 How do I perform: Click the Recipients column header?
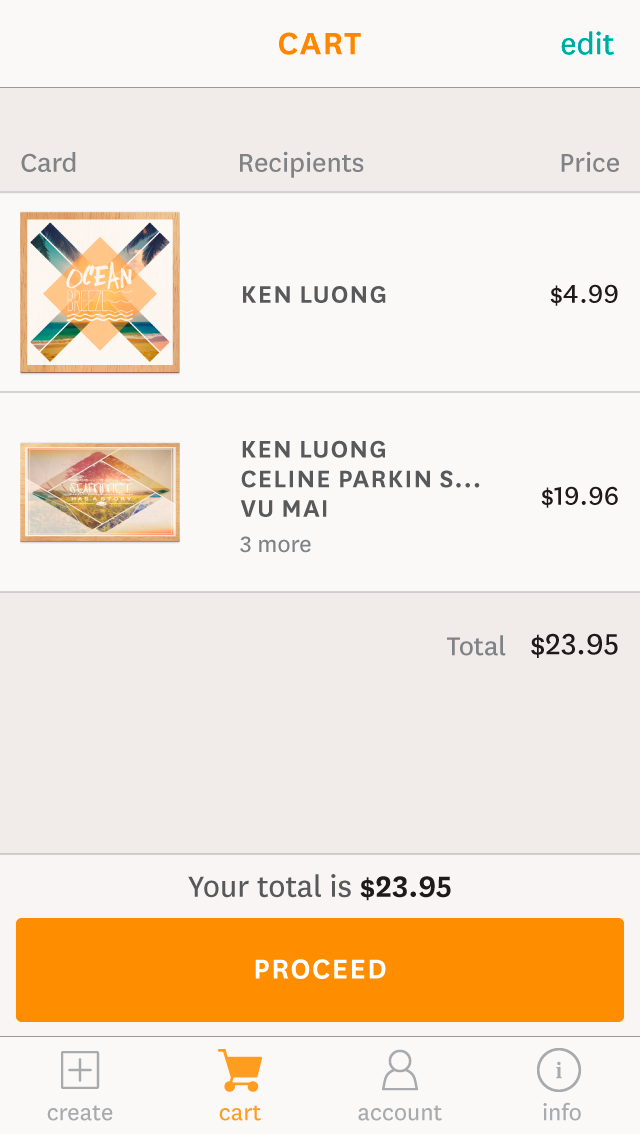tap(301, 163)
